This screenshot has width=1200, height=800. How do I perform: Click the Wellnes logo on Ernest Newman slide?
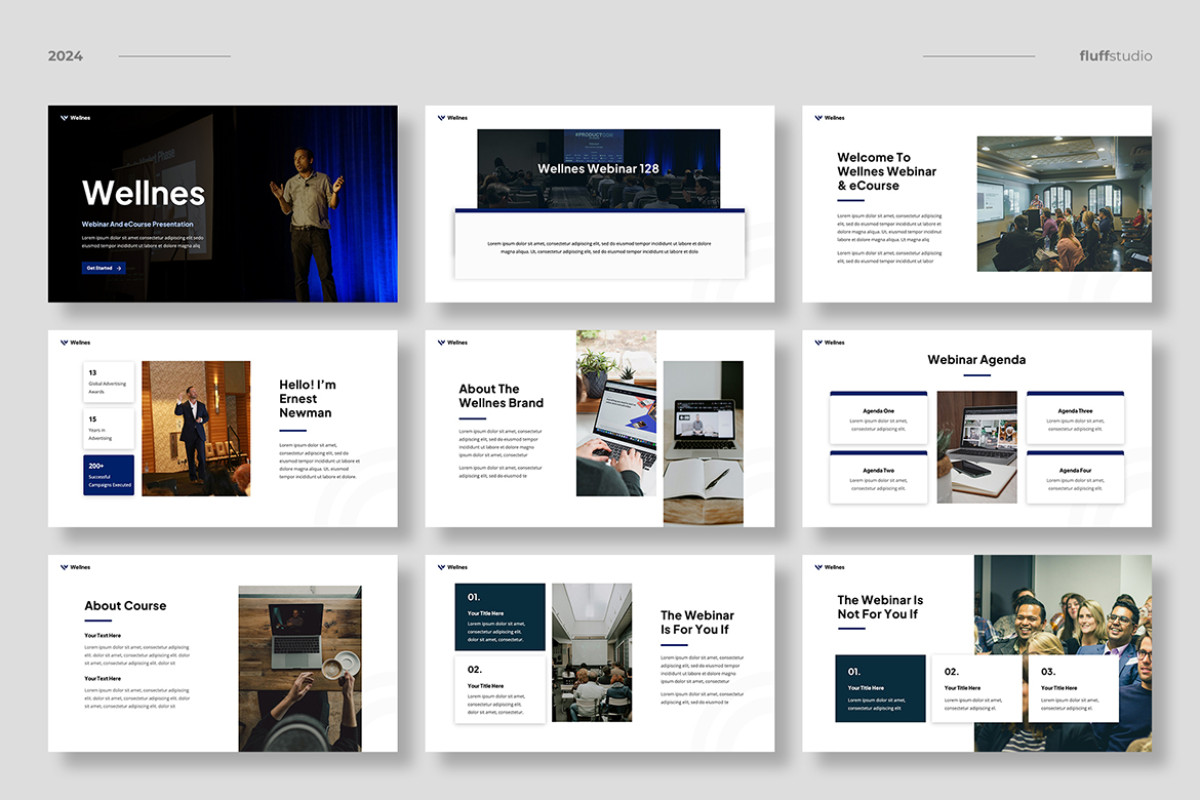75,343
